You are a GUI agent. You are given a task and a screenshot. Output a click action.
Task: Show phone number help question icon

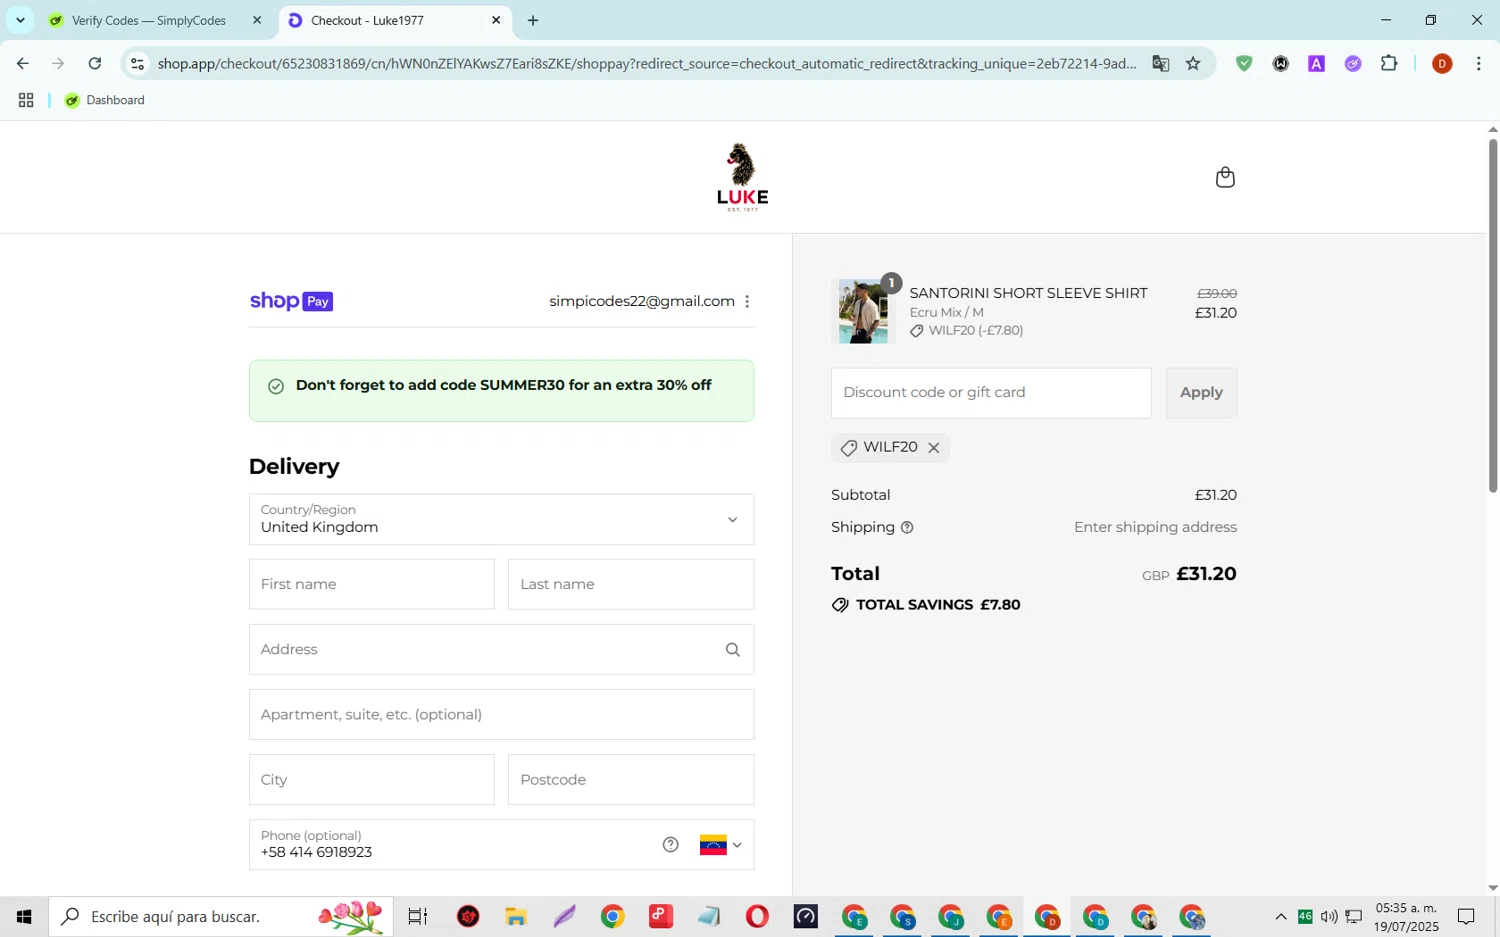(x=671, y=845)
